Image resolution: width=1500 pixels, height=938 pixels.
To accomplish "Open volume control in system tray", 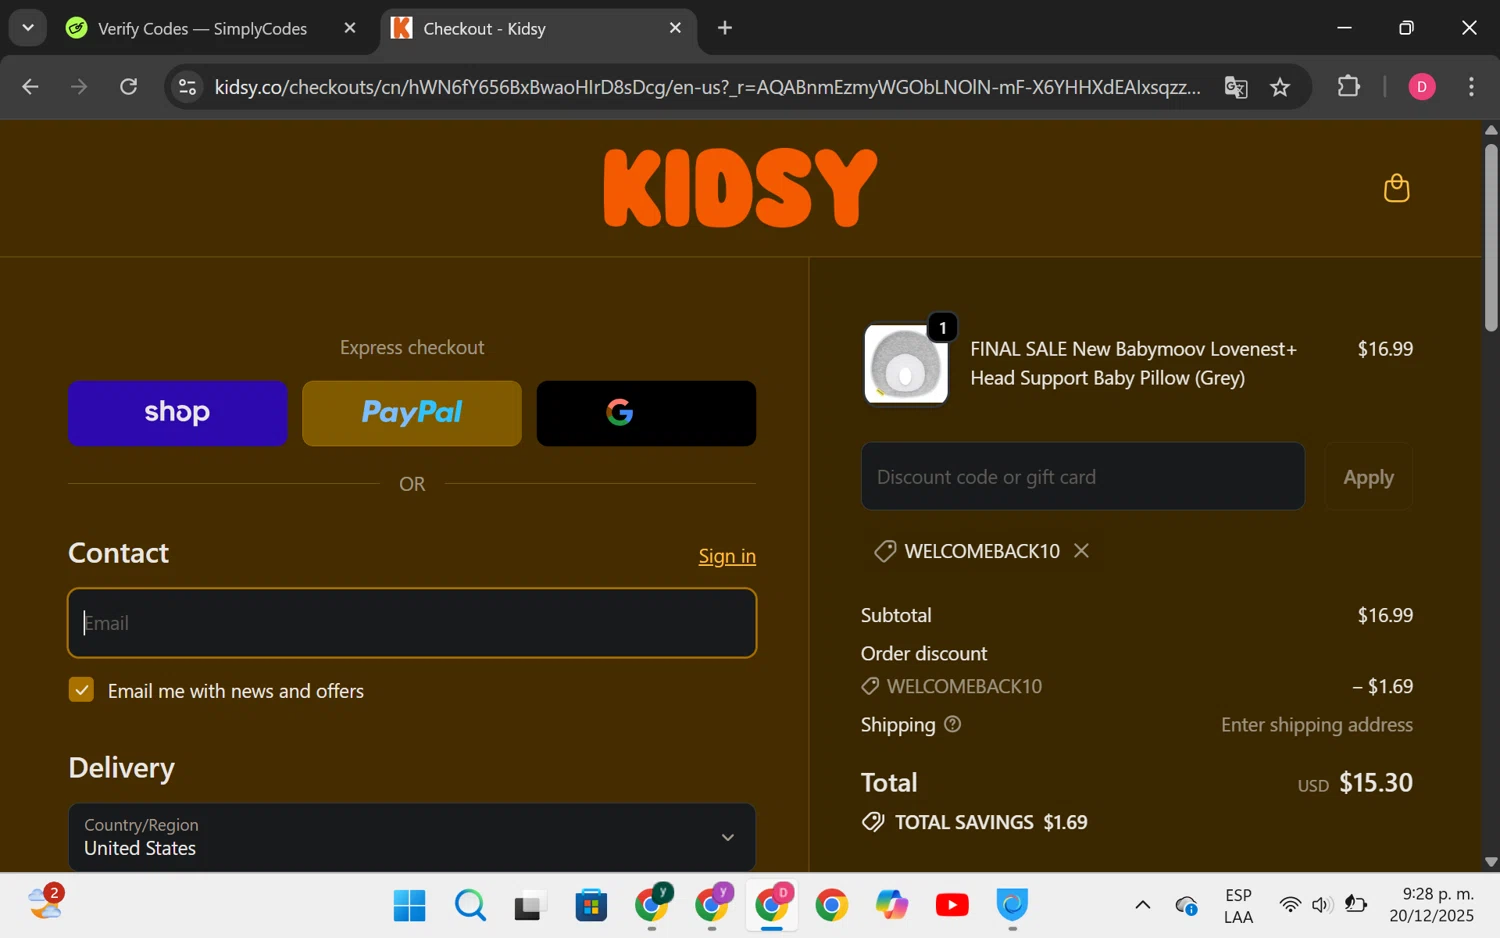I will tap(1321, 905).
